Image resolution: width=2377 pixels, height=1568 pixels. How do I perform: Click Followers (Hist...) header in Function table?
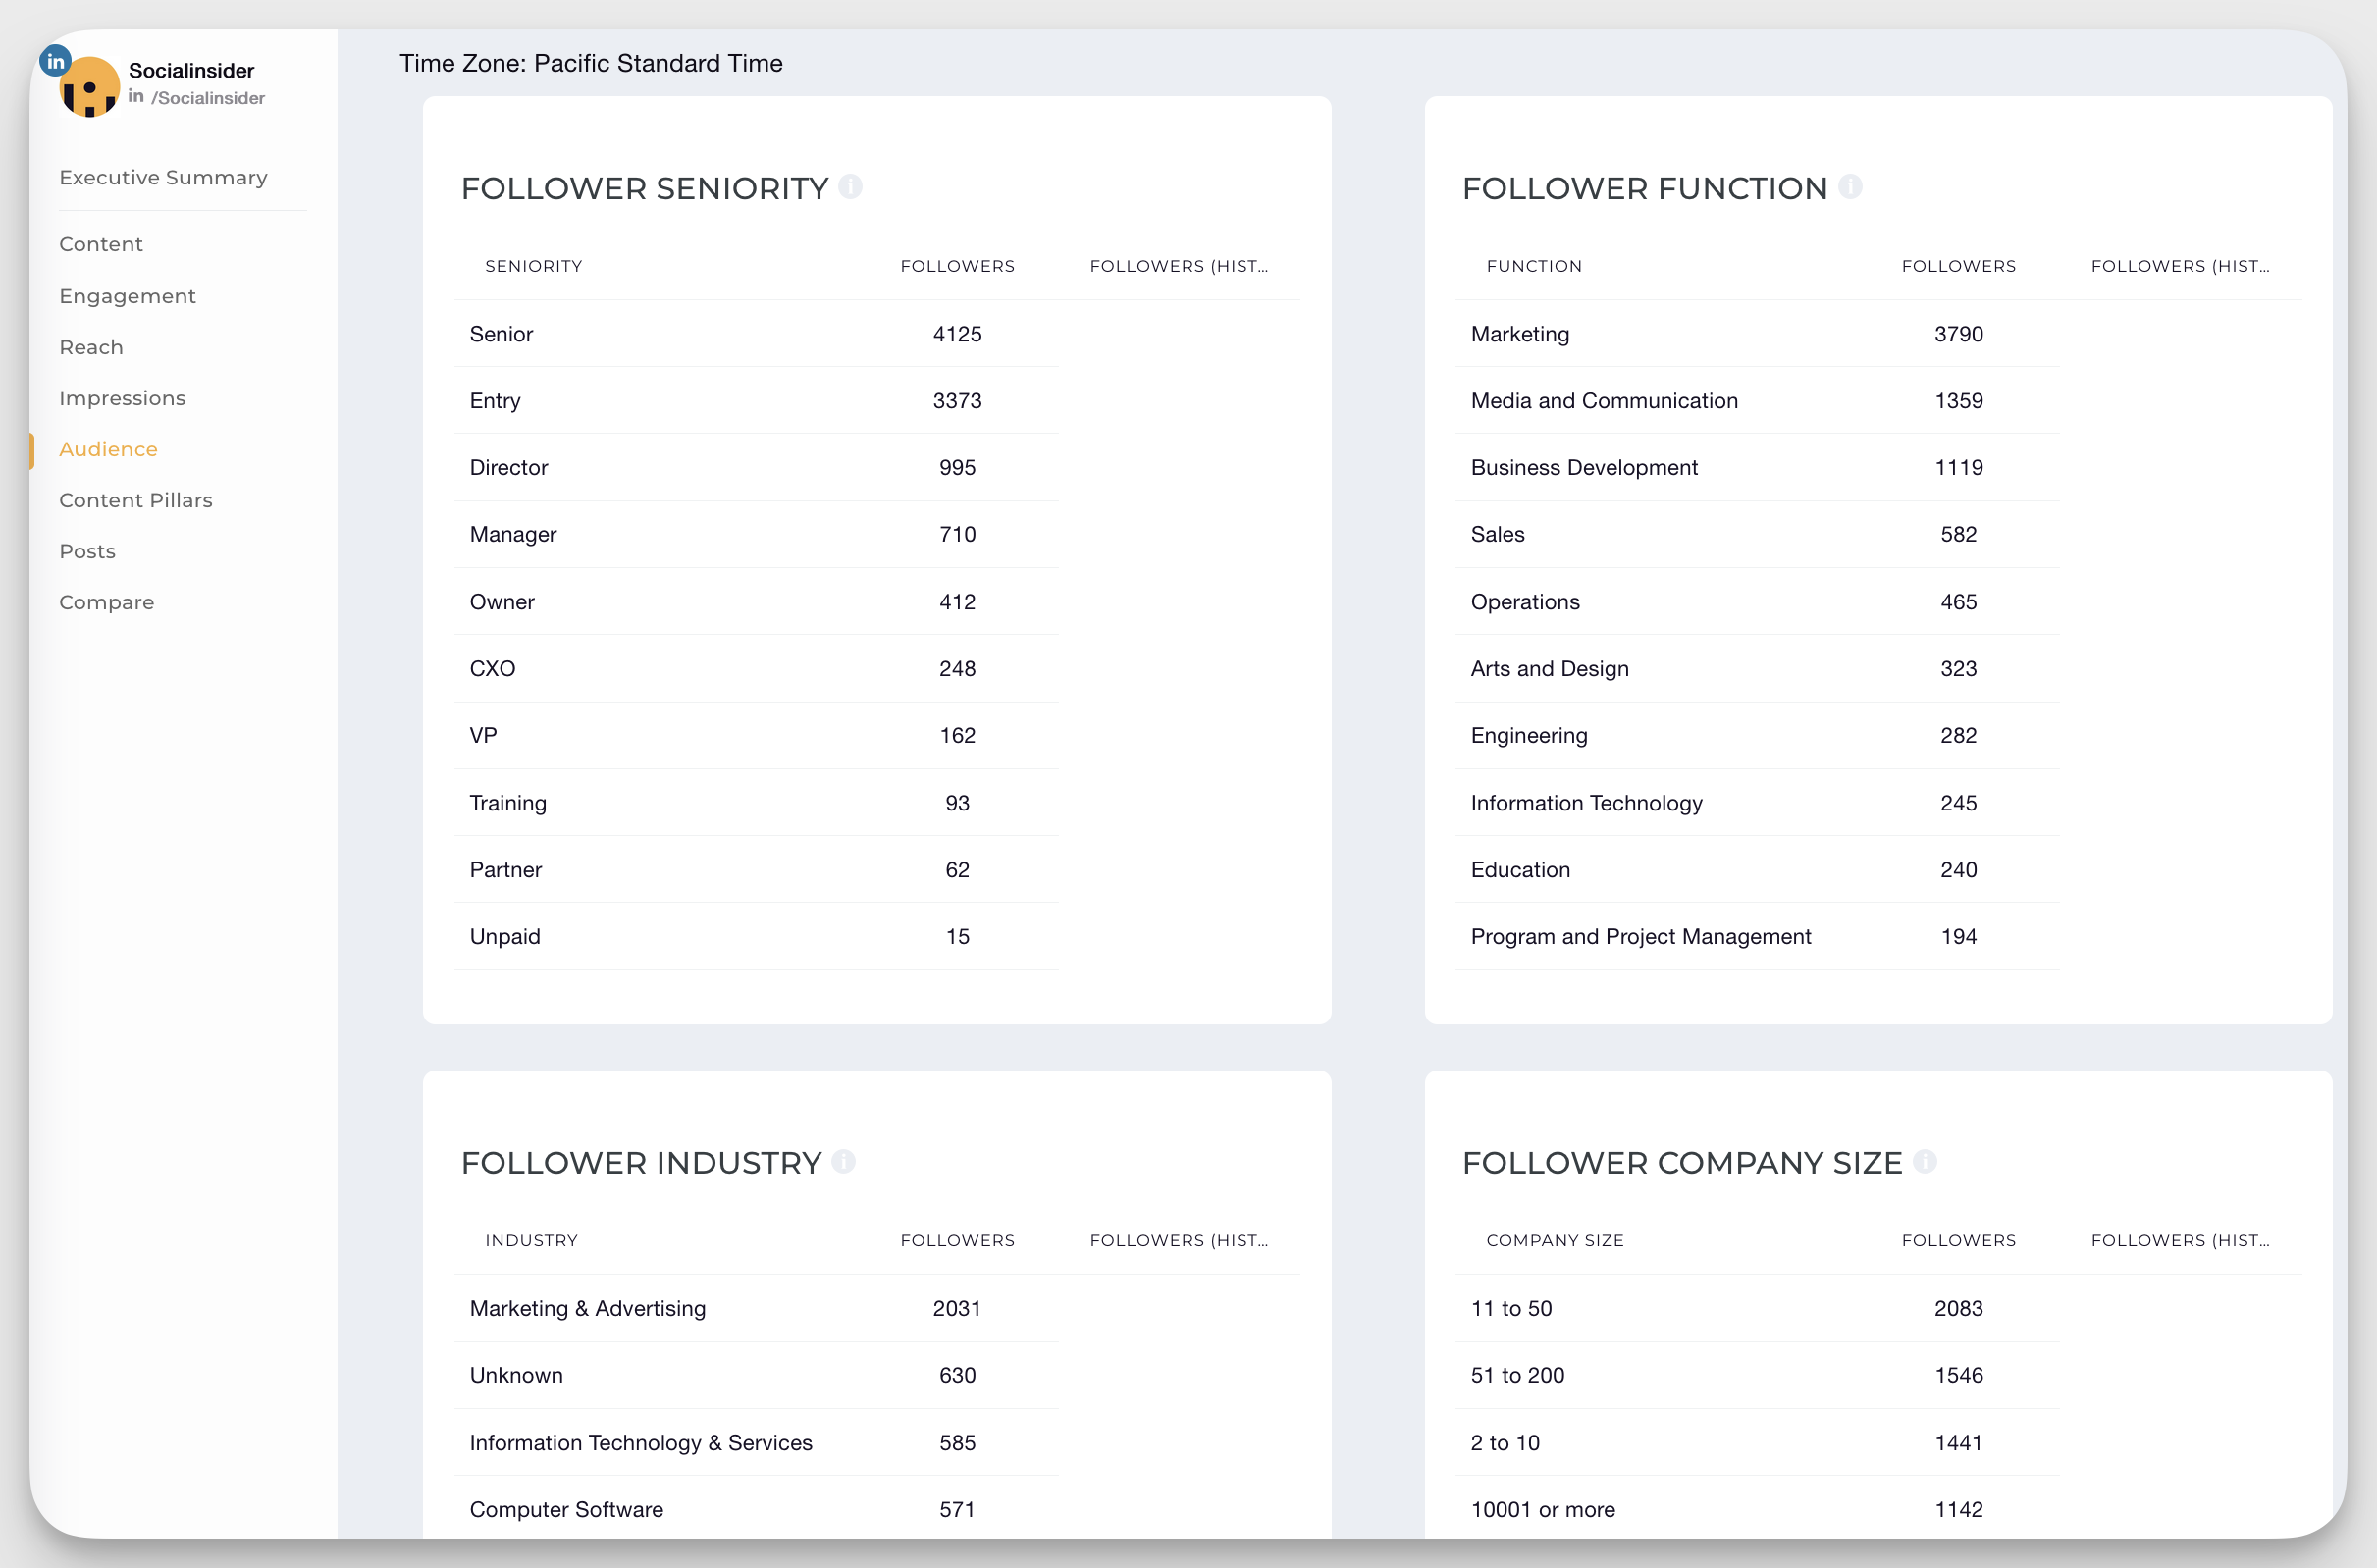[x=2179, y=266]
